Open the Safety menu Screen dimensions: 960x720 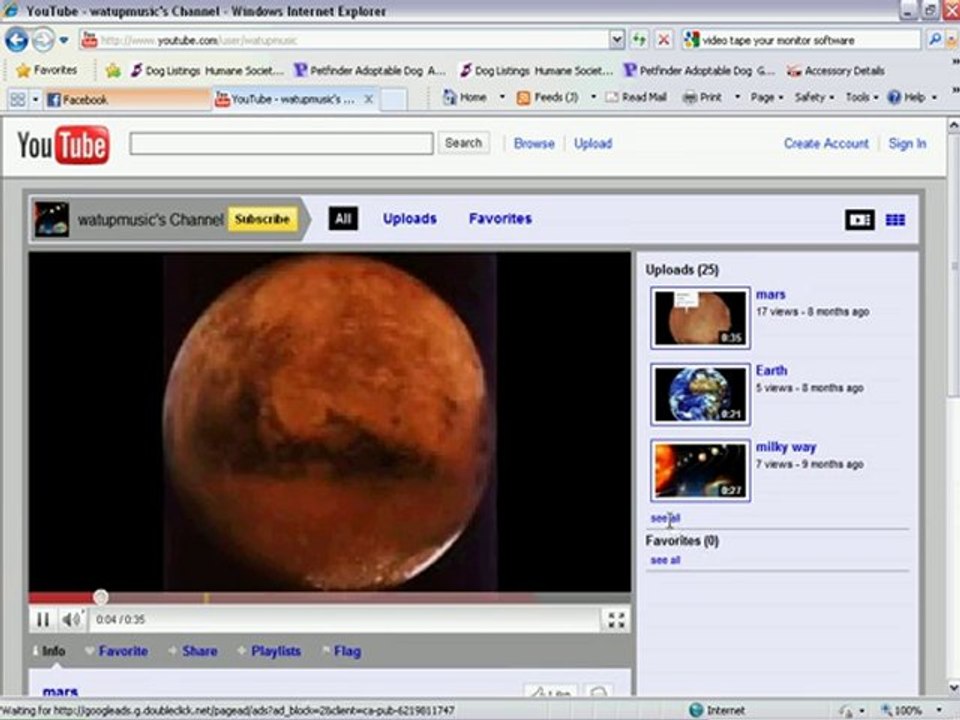(814, 97)
